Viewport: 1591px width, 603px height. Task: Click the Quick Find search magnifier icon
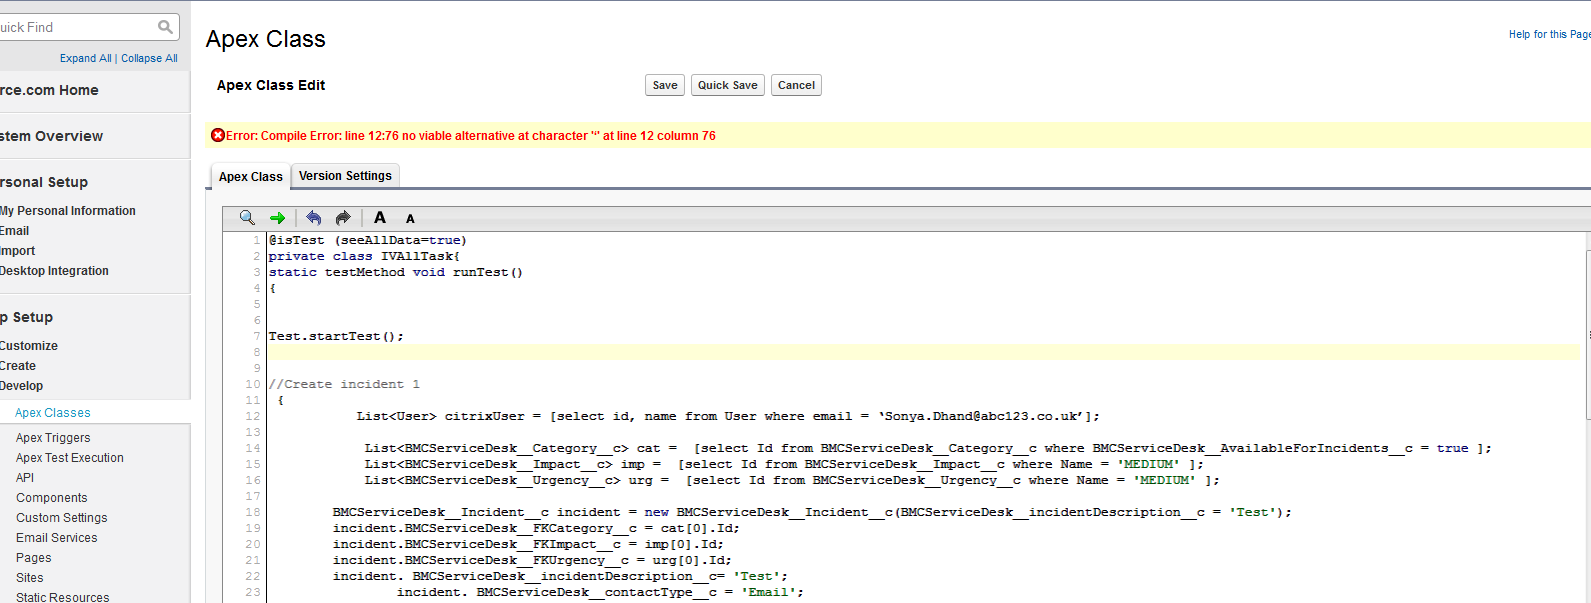(x=166, y=27)
